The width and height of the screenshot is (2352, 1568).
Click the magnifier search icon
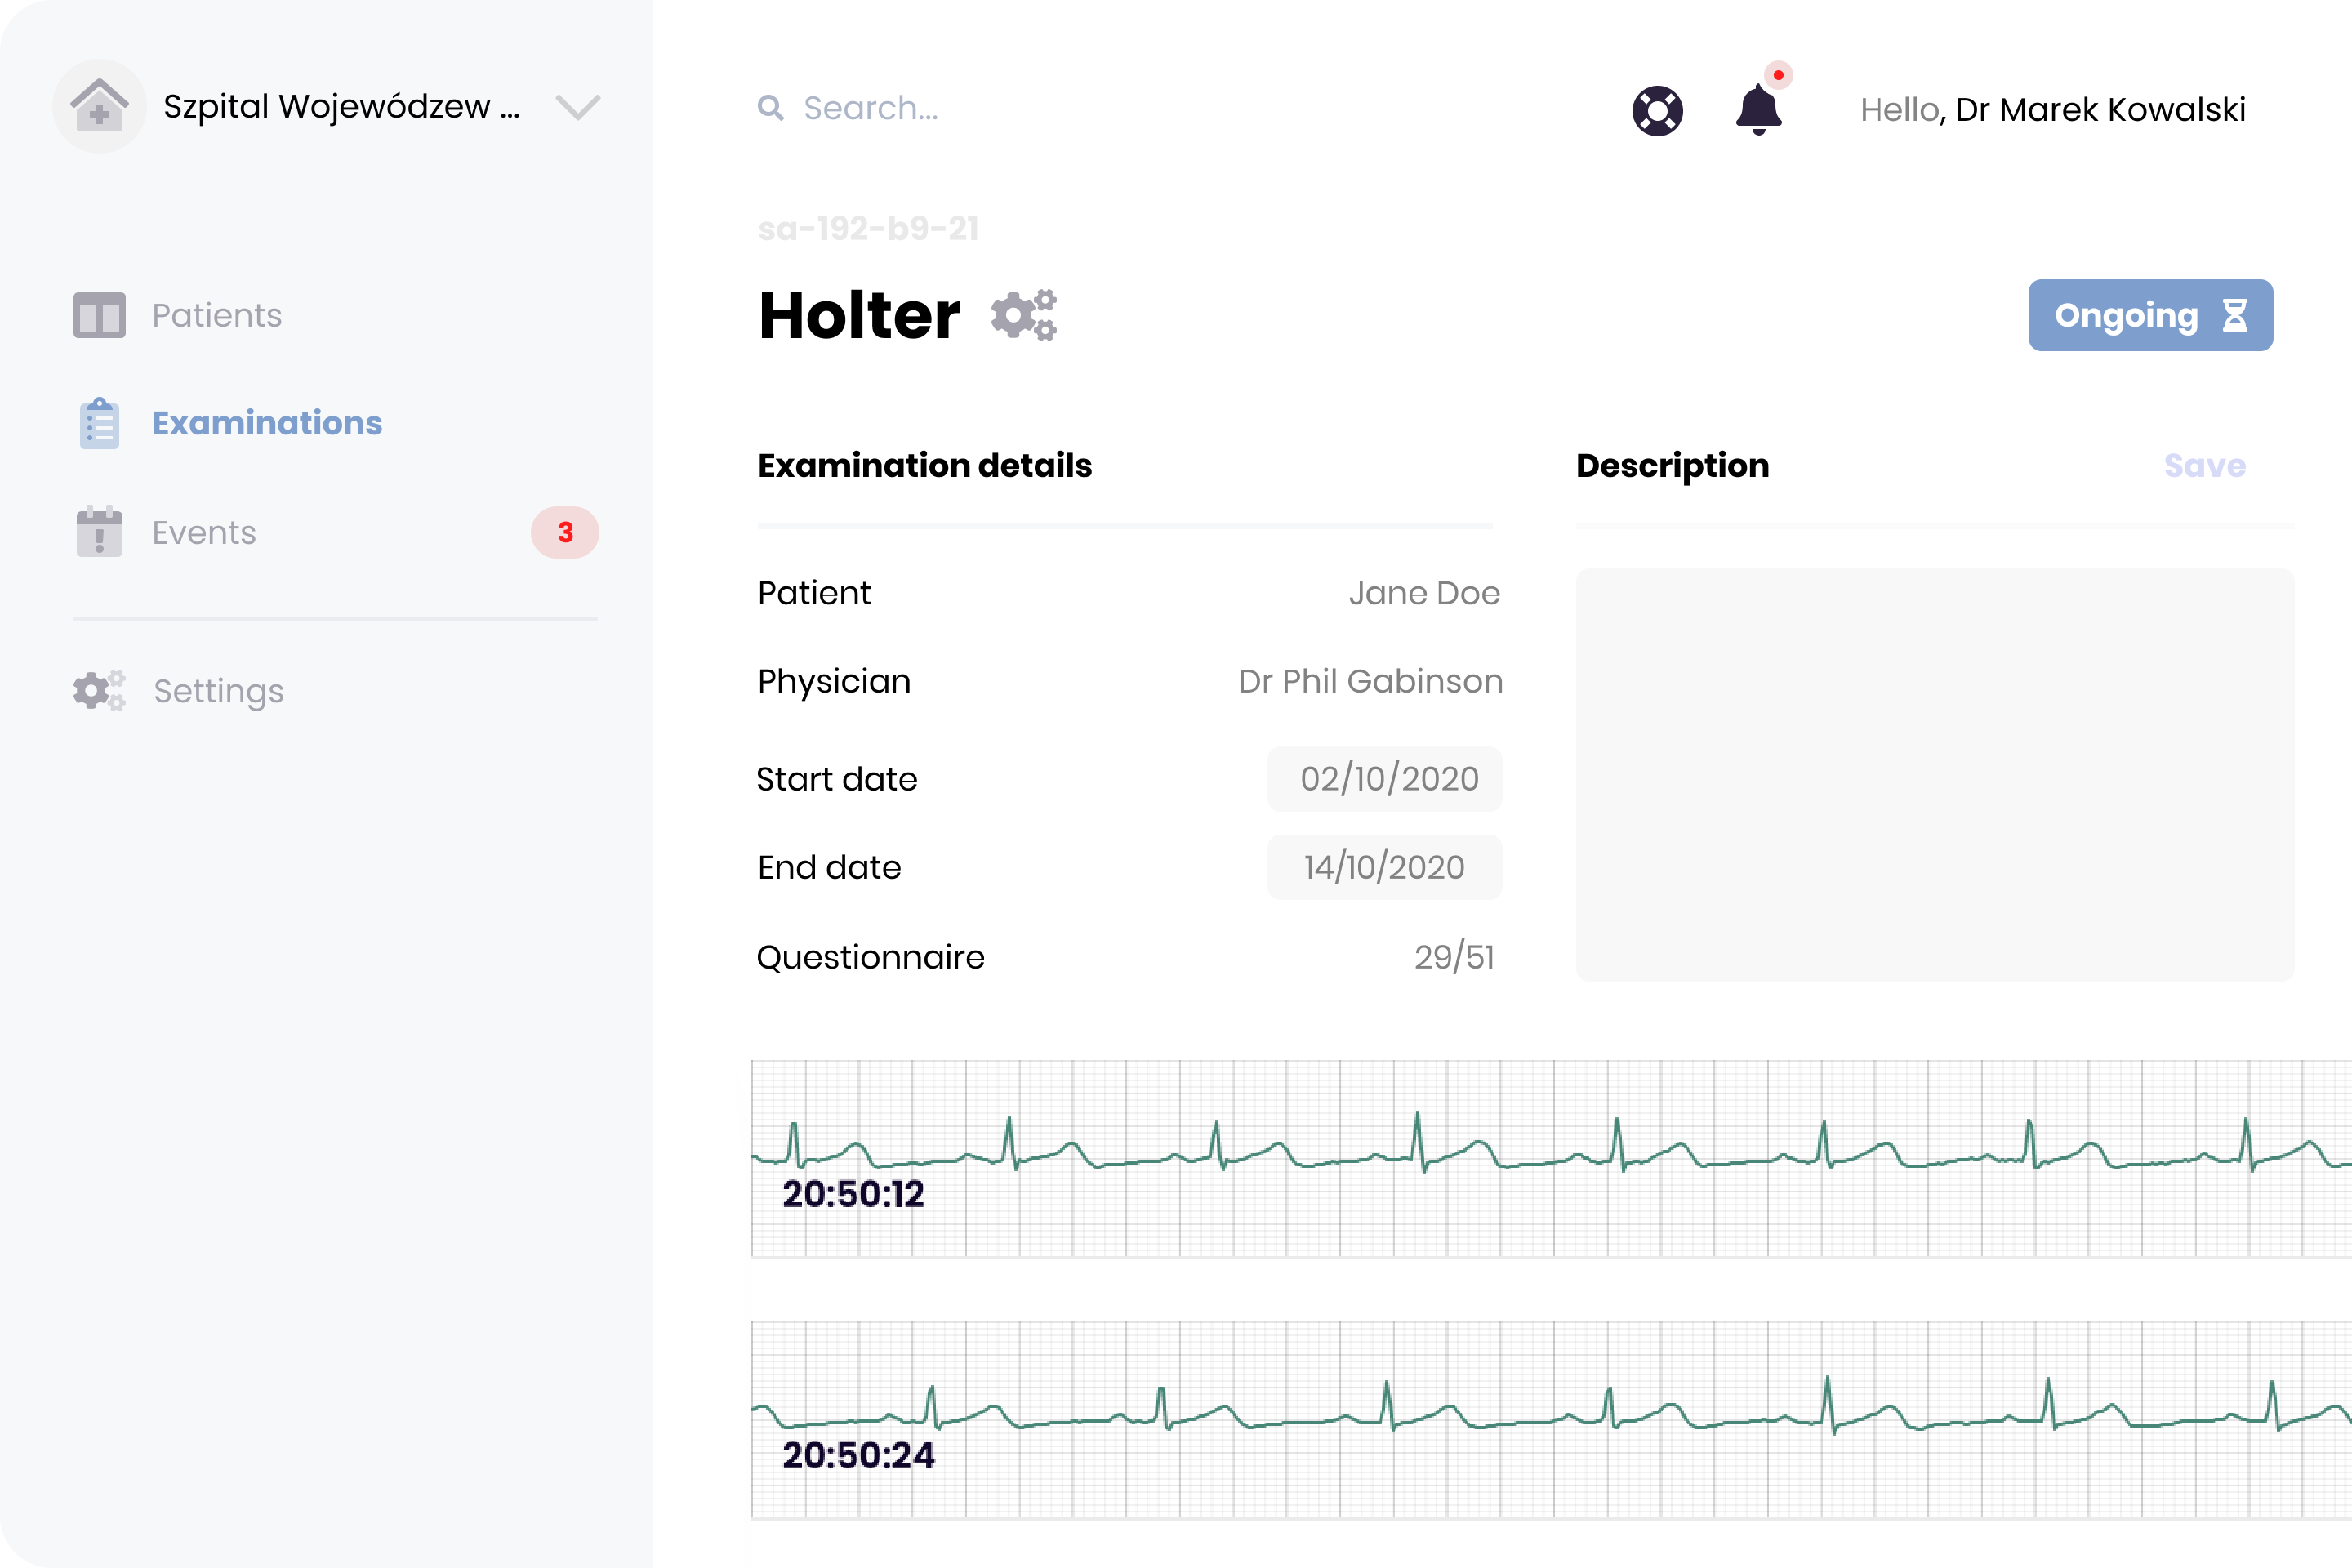(x=770, y=108)
